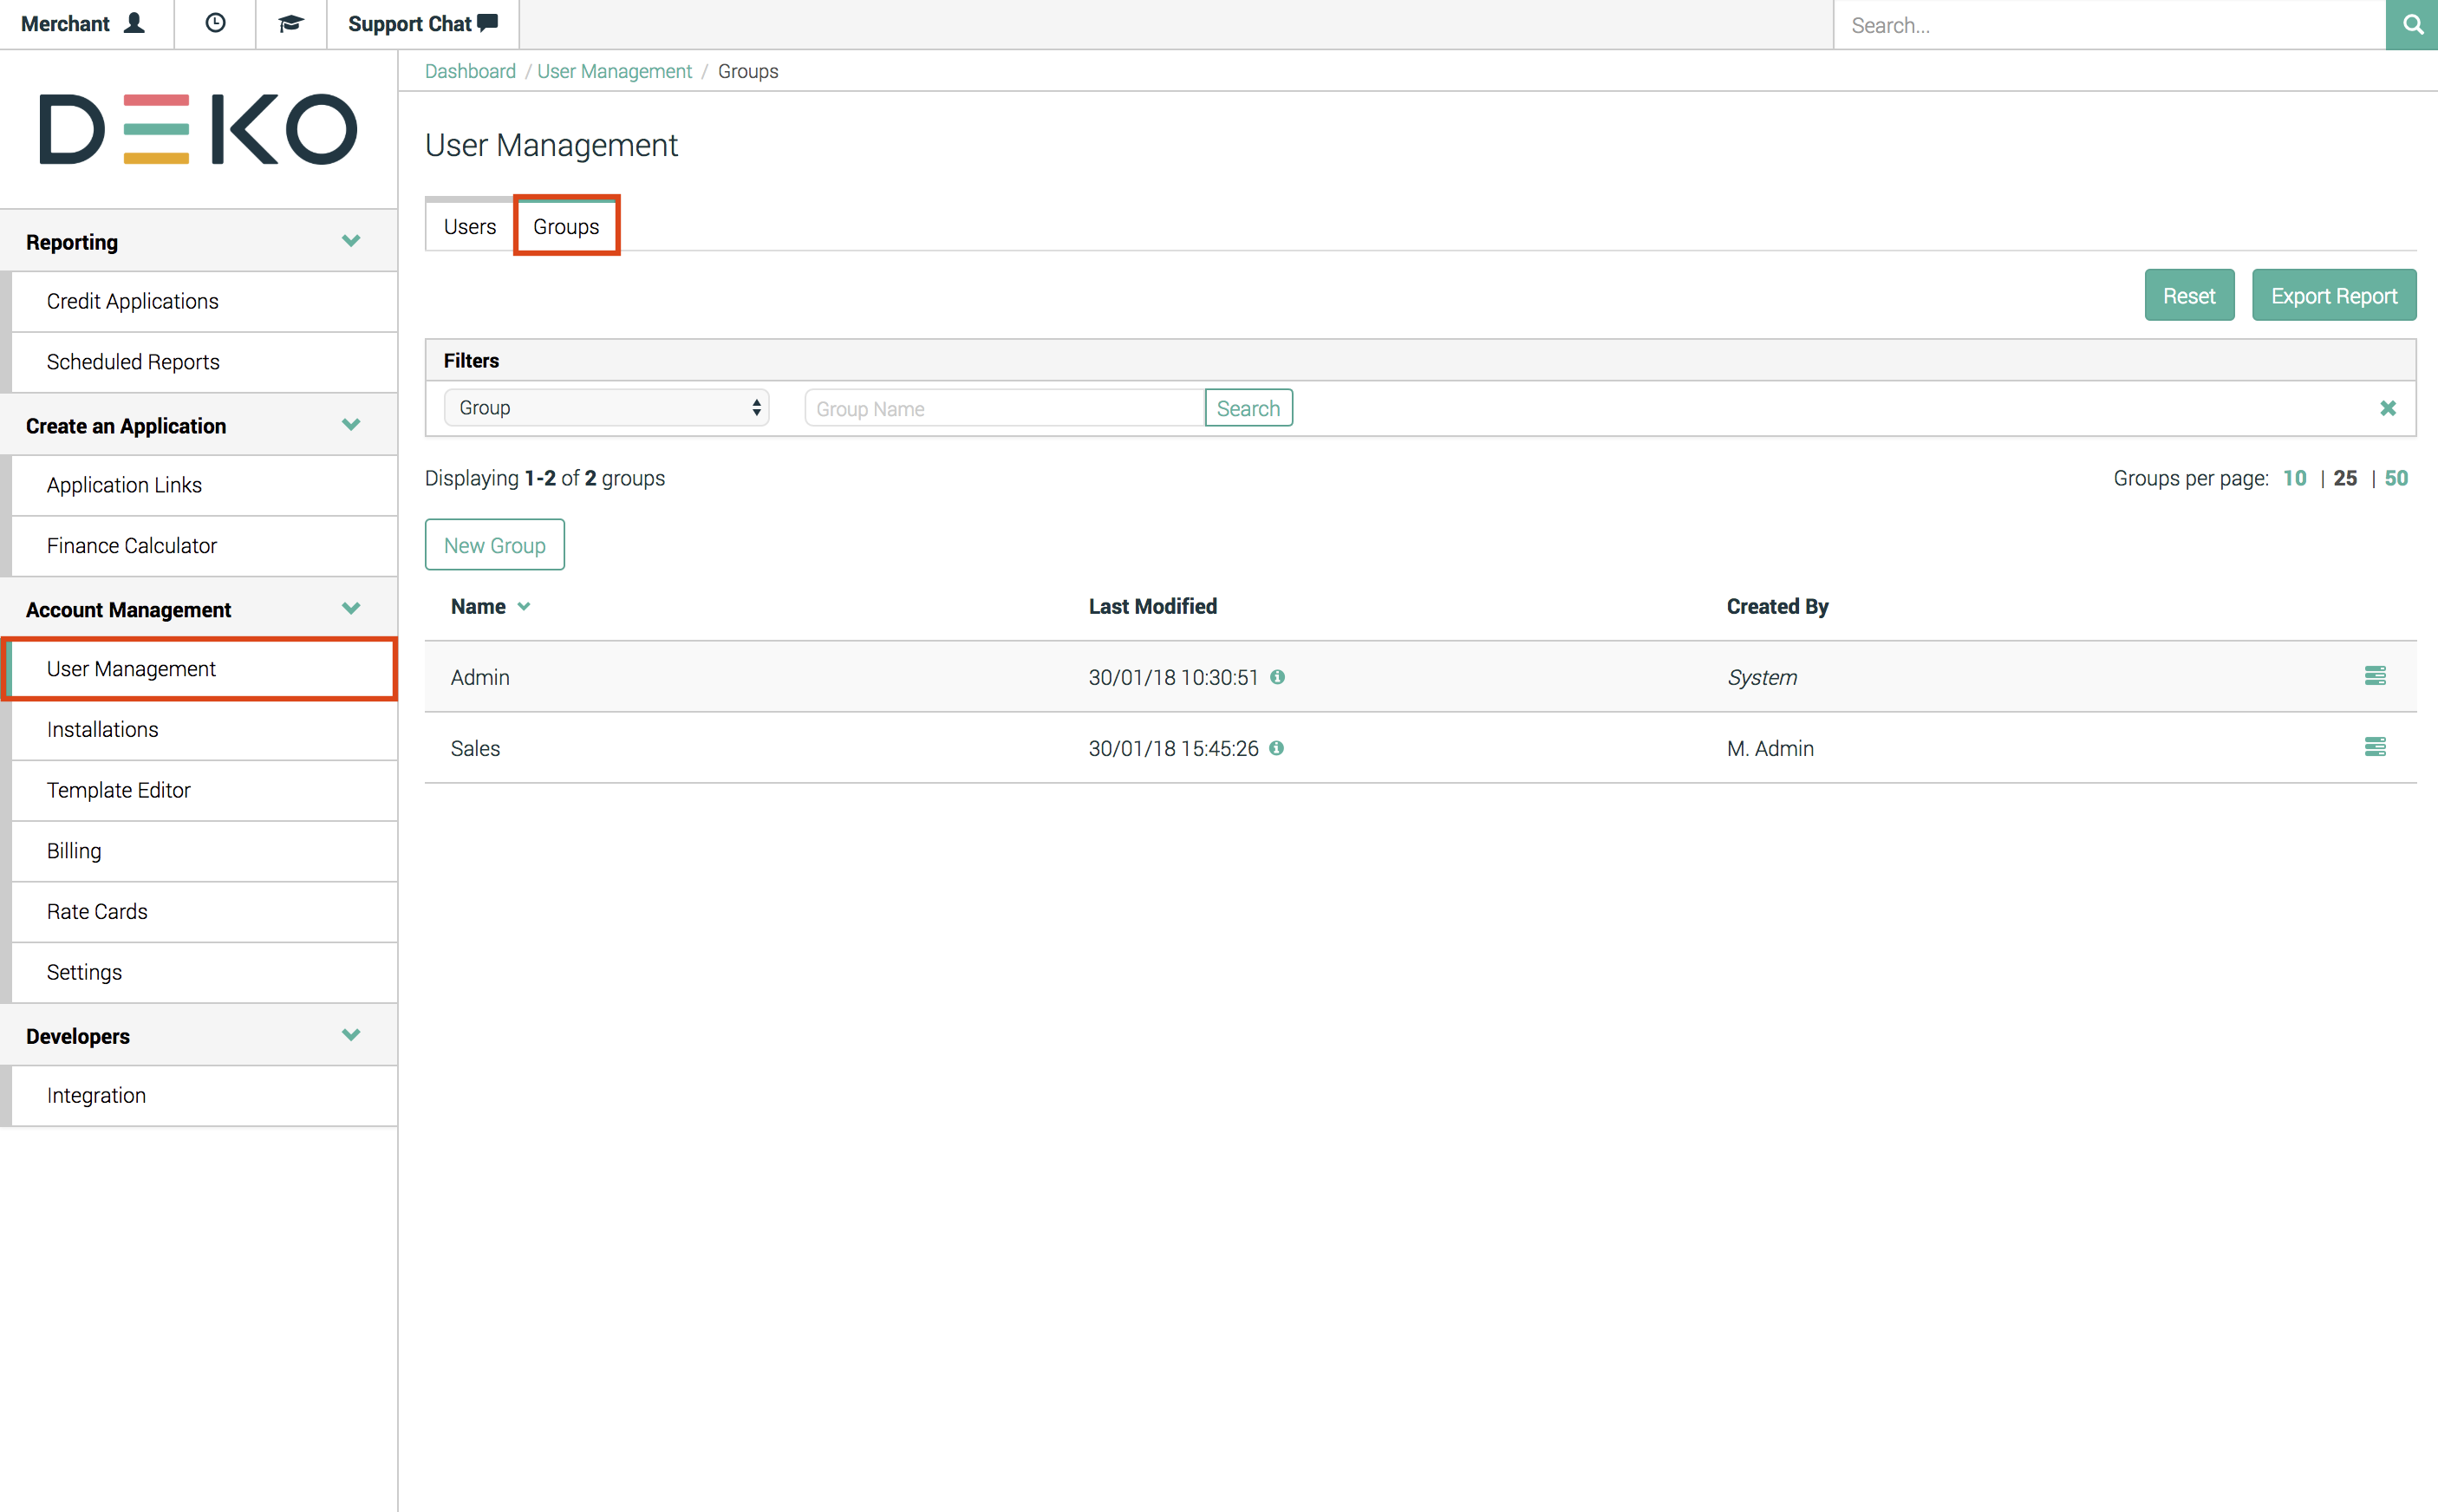The width and height of the screenshot is (2438, 1512).
Task: Click the New Group button
Action: point(494,545)
